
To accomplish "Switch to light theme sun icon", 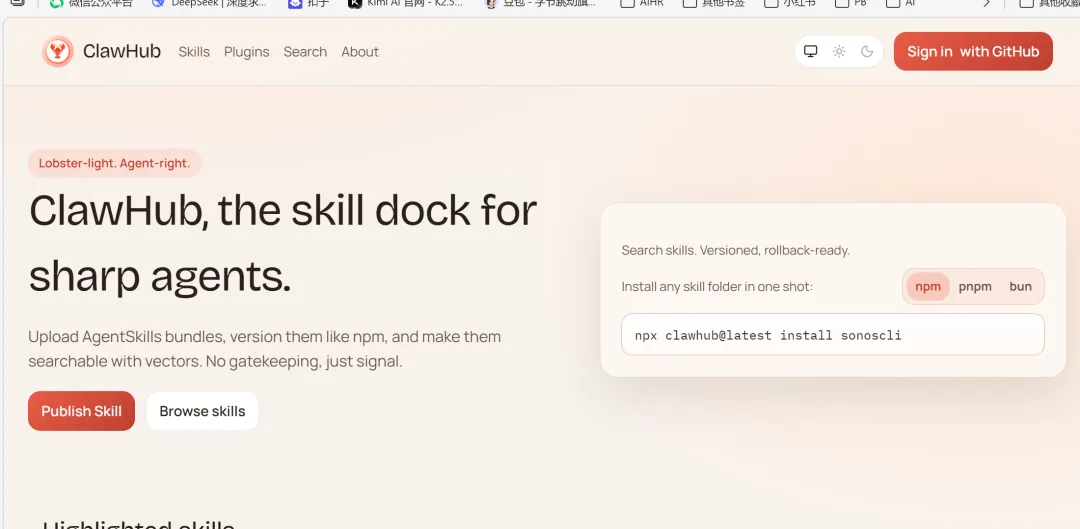I will coord(839,52).
